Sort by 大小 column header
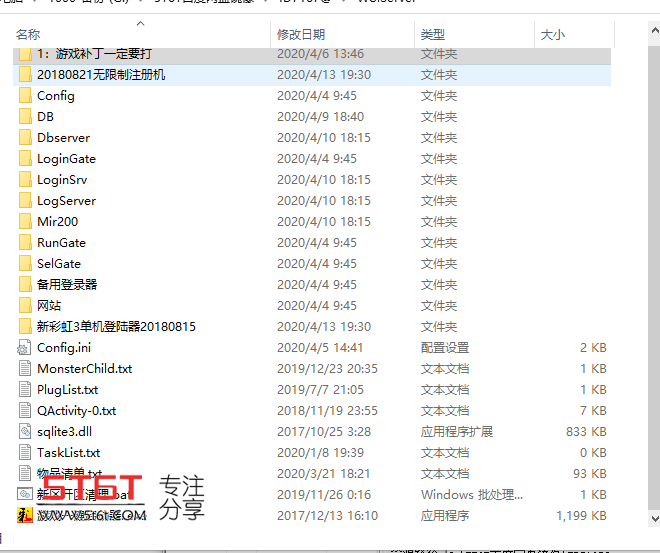This screenshot has width=660, height=553. click(x=553, y=35)
